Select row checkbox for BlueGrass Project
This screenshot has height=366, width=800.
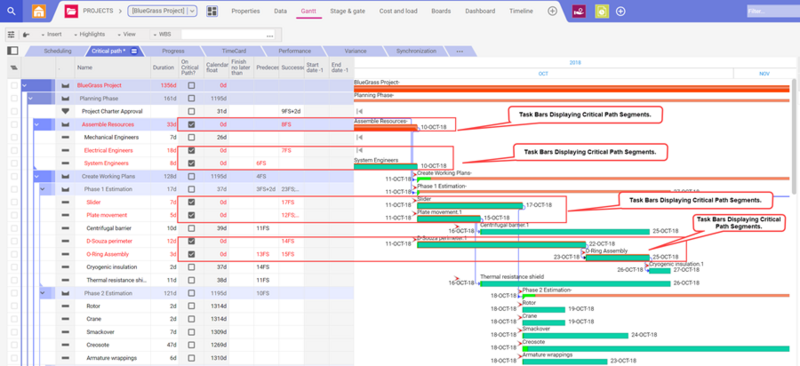[x=14, y=86]
